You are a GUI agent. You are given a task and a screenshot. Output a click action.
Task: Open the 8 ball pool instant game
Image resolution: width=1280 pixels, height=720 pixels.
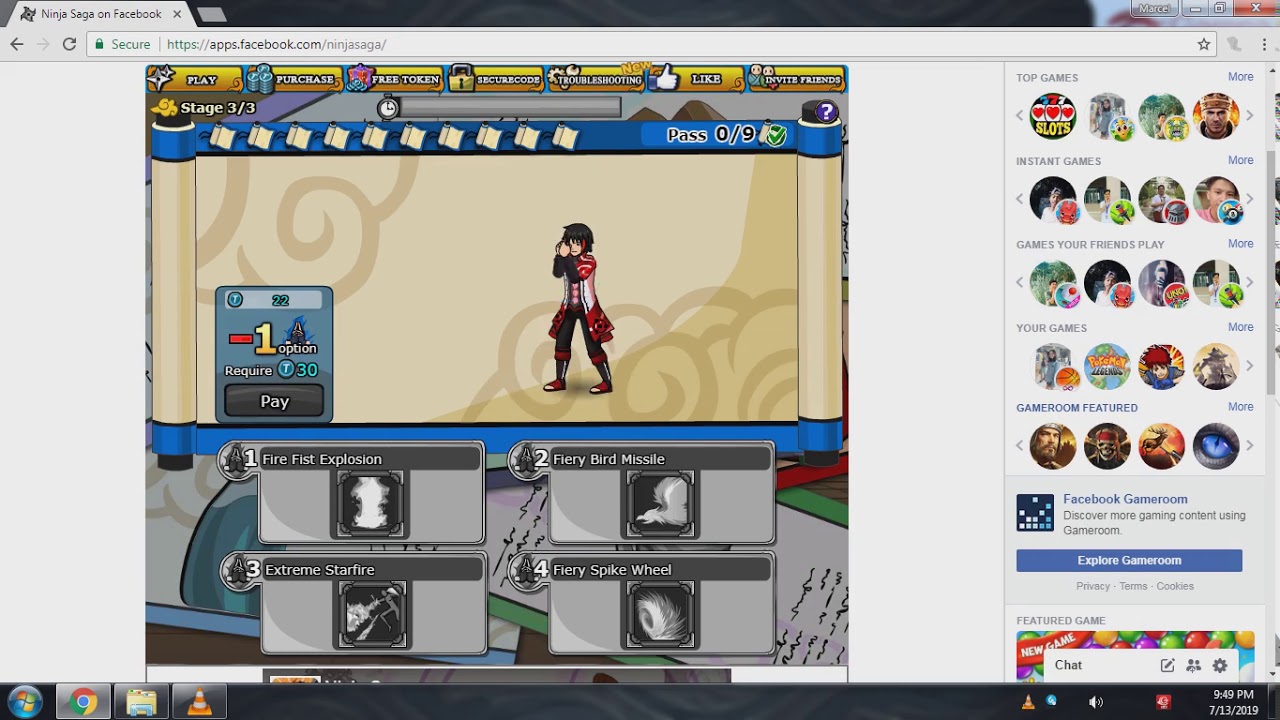1216,199
